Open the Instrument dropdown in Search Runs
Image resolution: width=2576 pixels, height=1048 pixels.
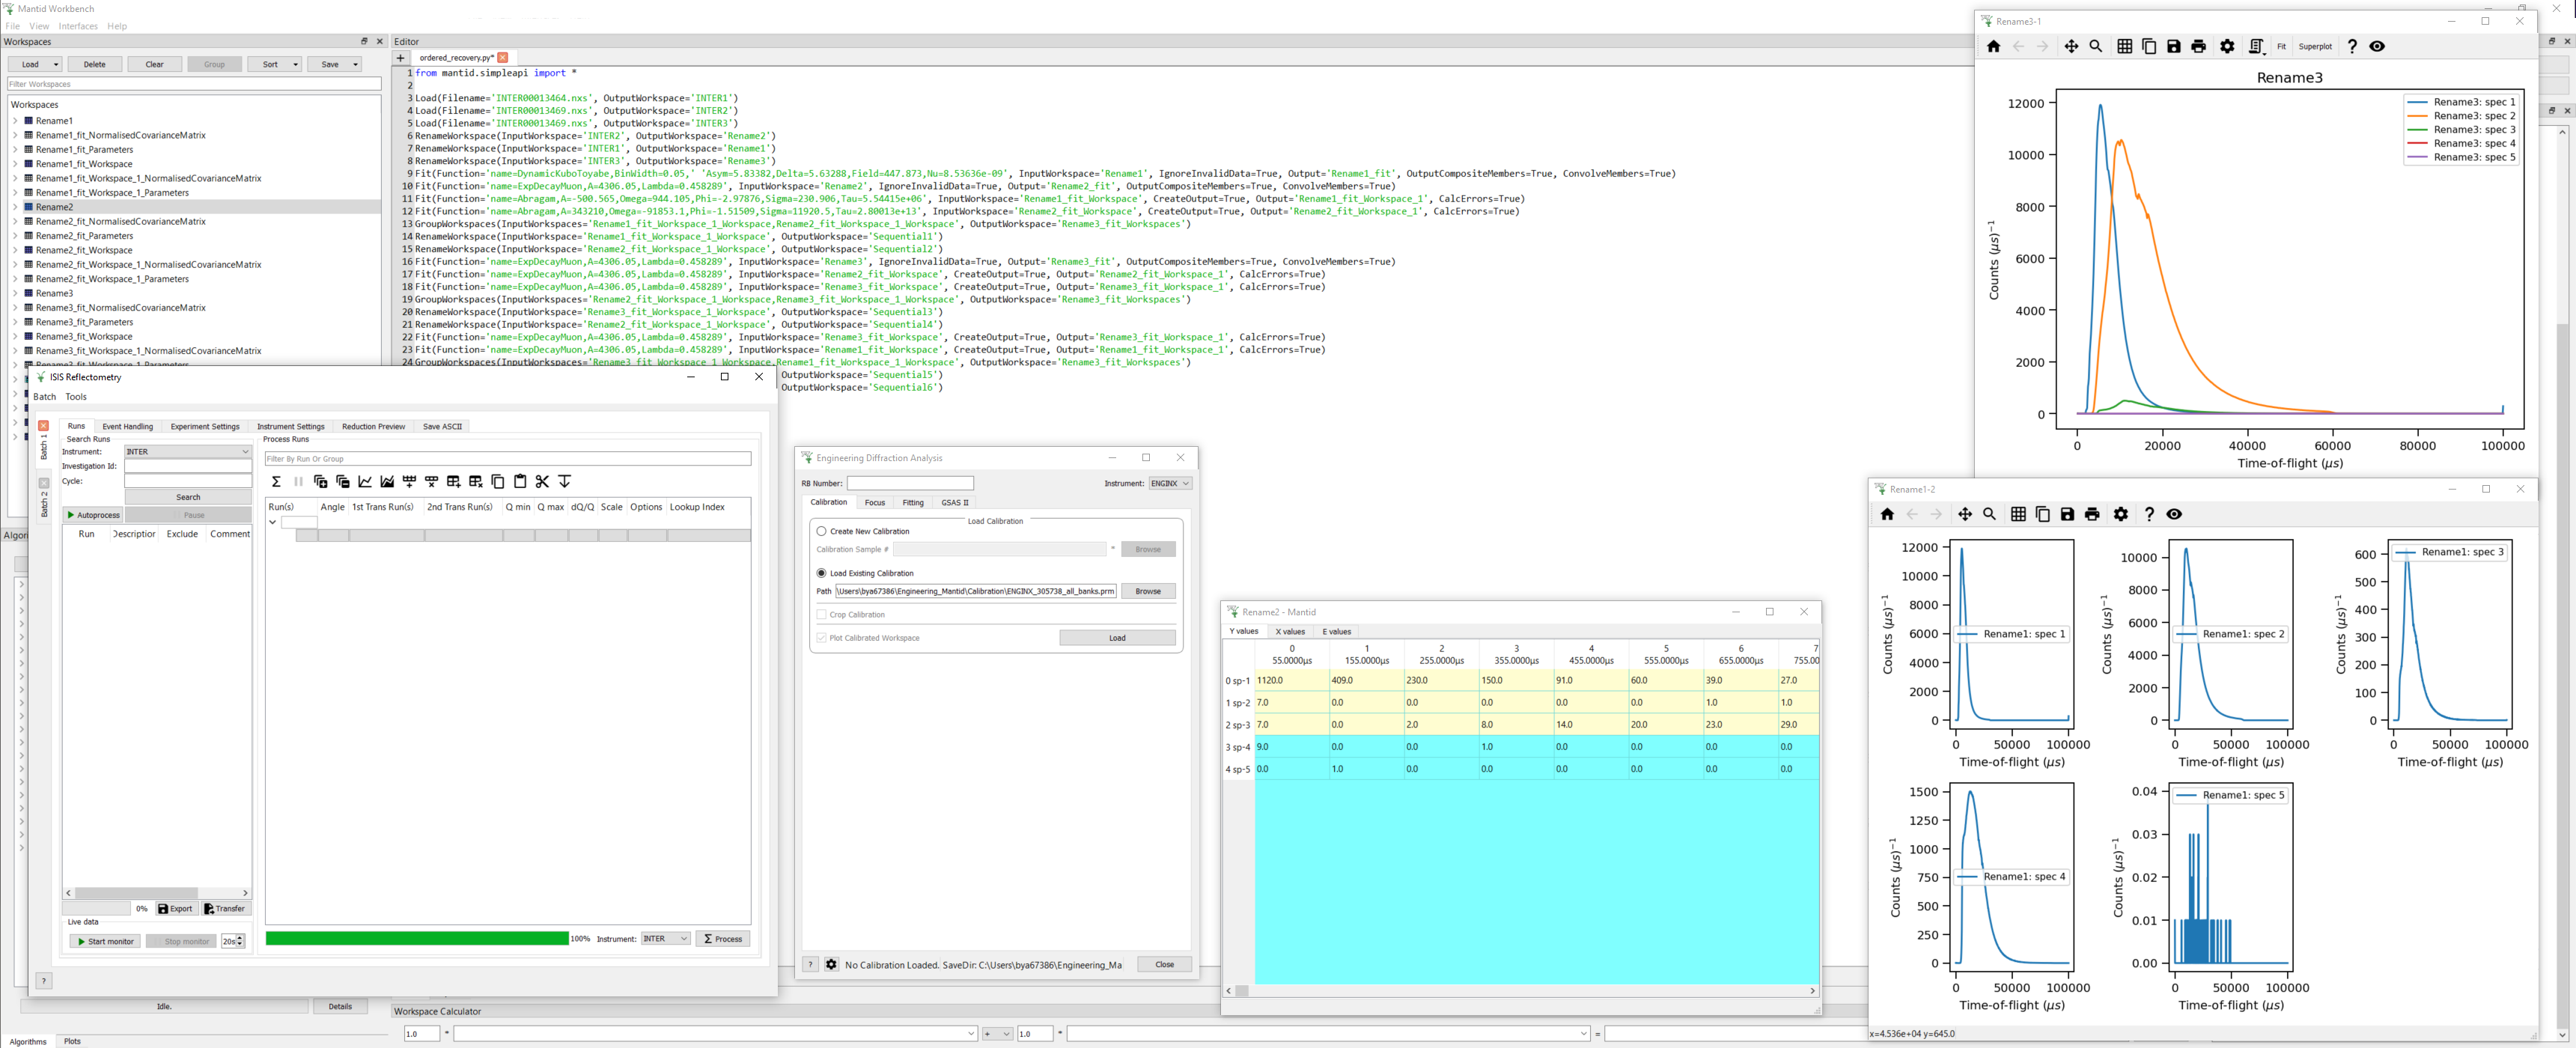tap(188, 452)
